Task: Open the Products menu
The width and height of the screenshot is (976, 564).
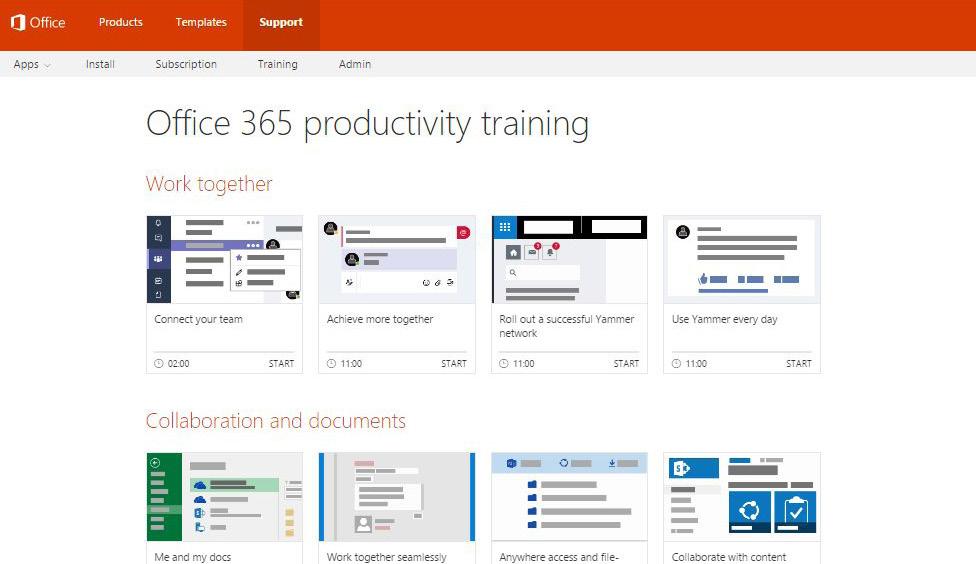Action: click(x=121, y=22)
